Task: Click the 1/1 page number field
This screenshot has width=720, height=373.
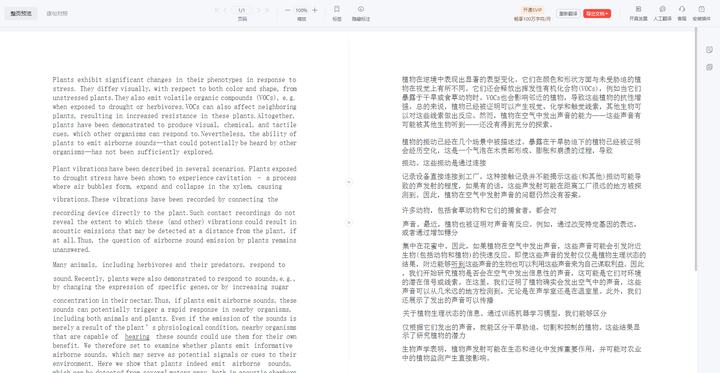Action: click(242, 10)
